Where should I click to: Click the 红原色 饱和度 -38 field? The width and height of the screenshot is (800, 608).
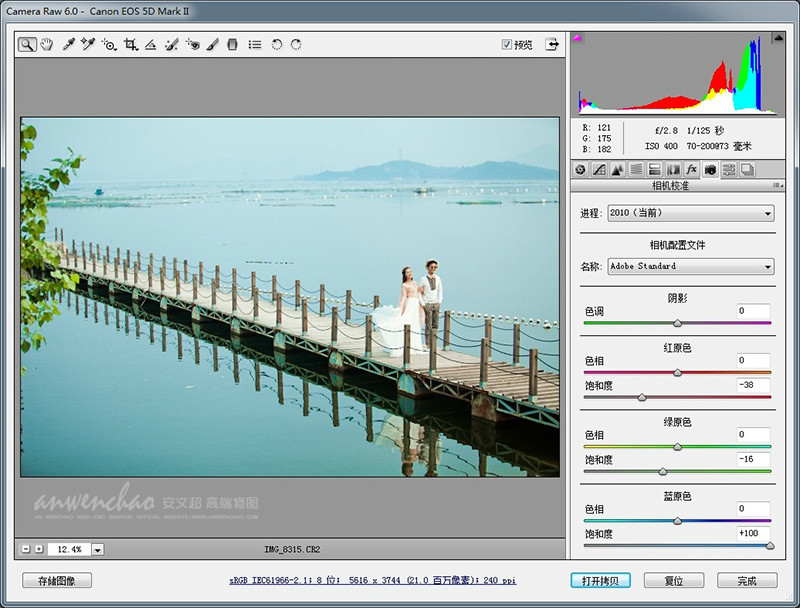pos(753,385)
